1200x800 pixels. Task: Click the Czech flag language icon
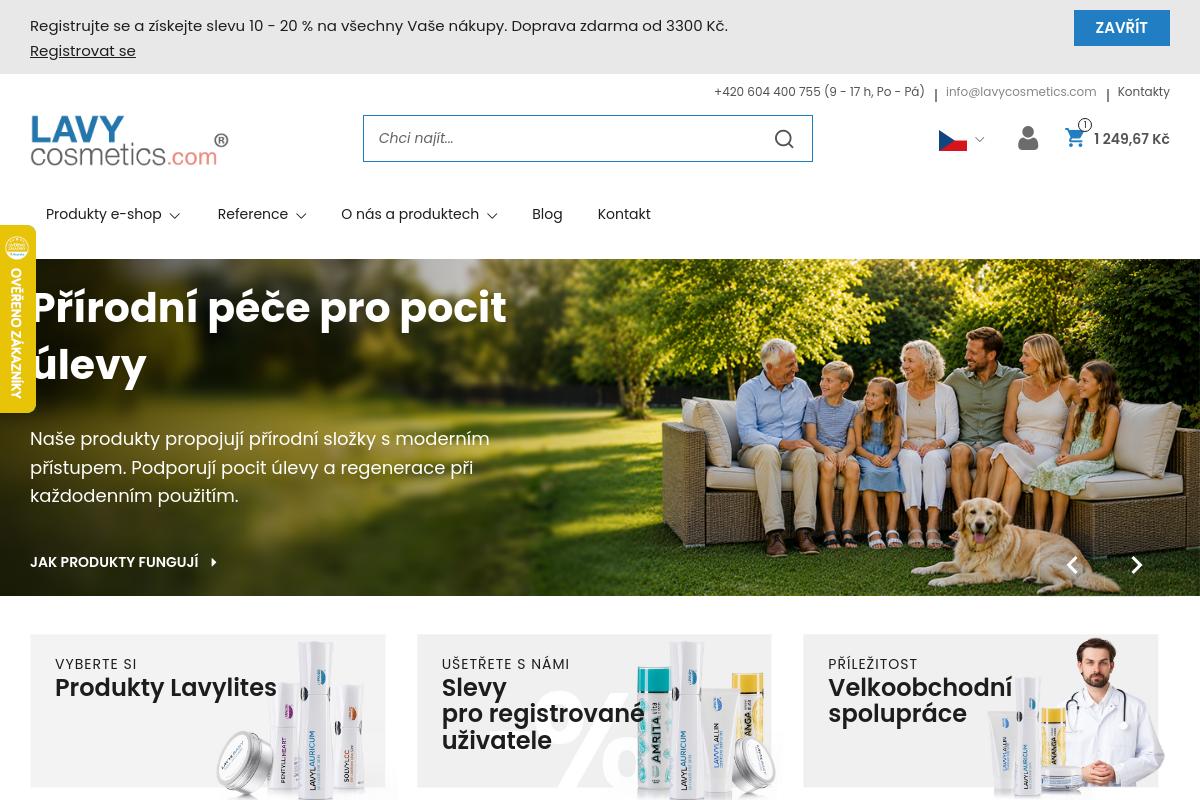(x=952, y=140)
